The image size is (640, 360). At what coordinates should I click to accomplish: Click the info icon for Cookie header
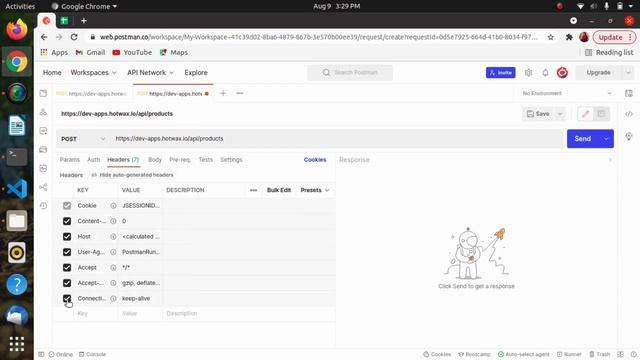click(113, 206)
